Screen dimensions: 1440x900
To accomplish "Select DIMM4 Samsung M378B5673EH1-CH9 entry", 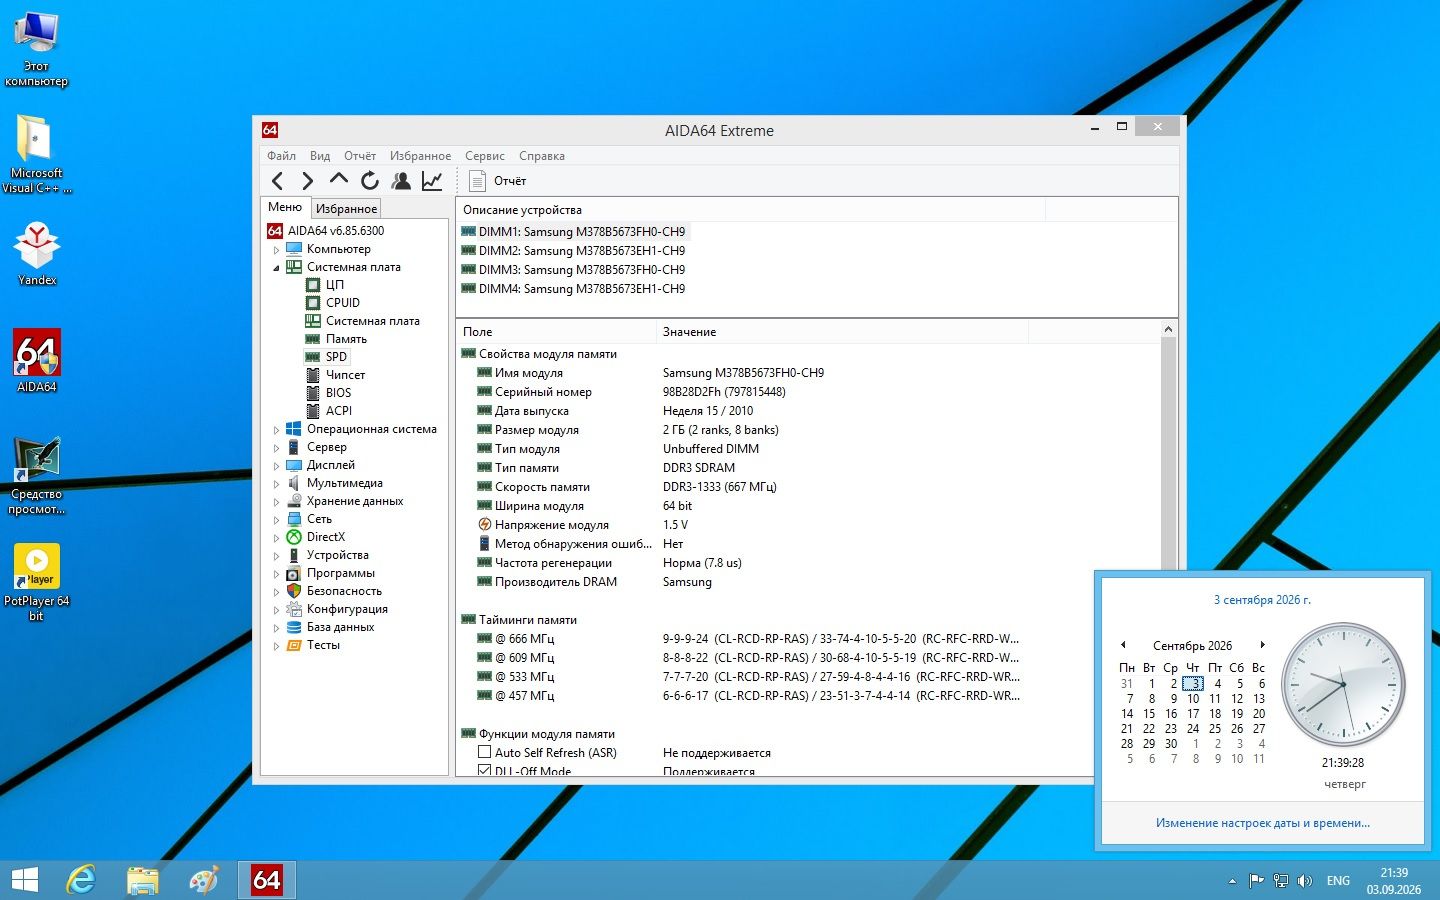I will [573, 289].
